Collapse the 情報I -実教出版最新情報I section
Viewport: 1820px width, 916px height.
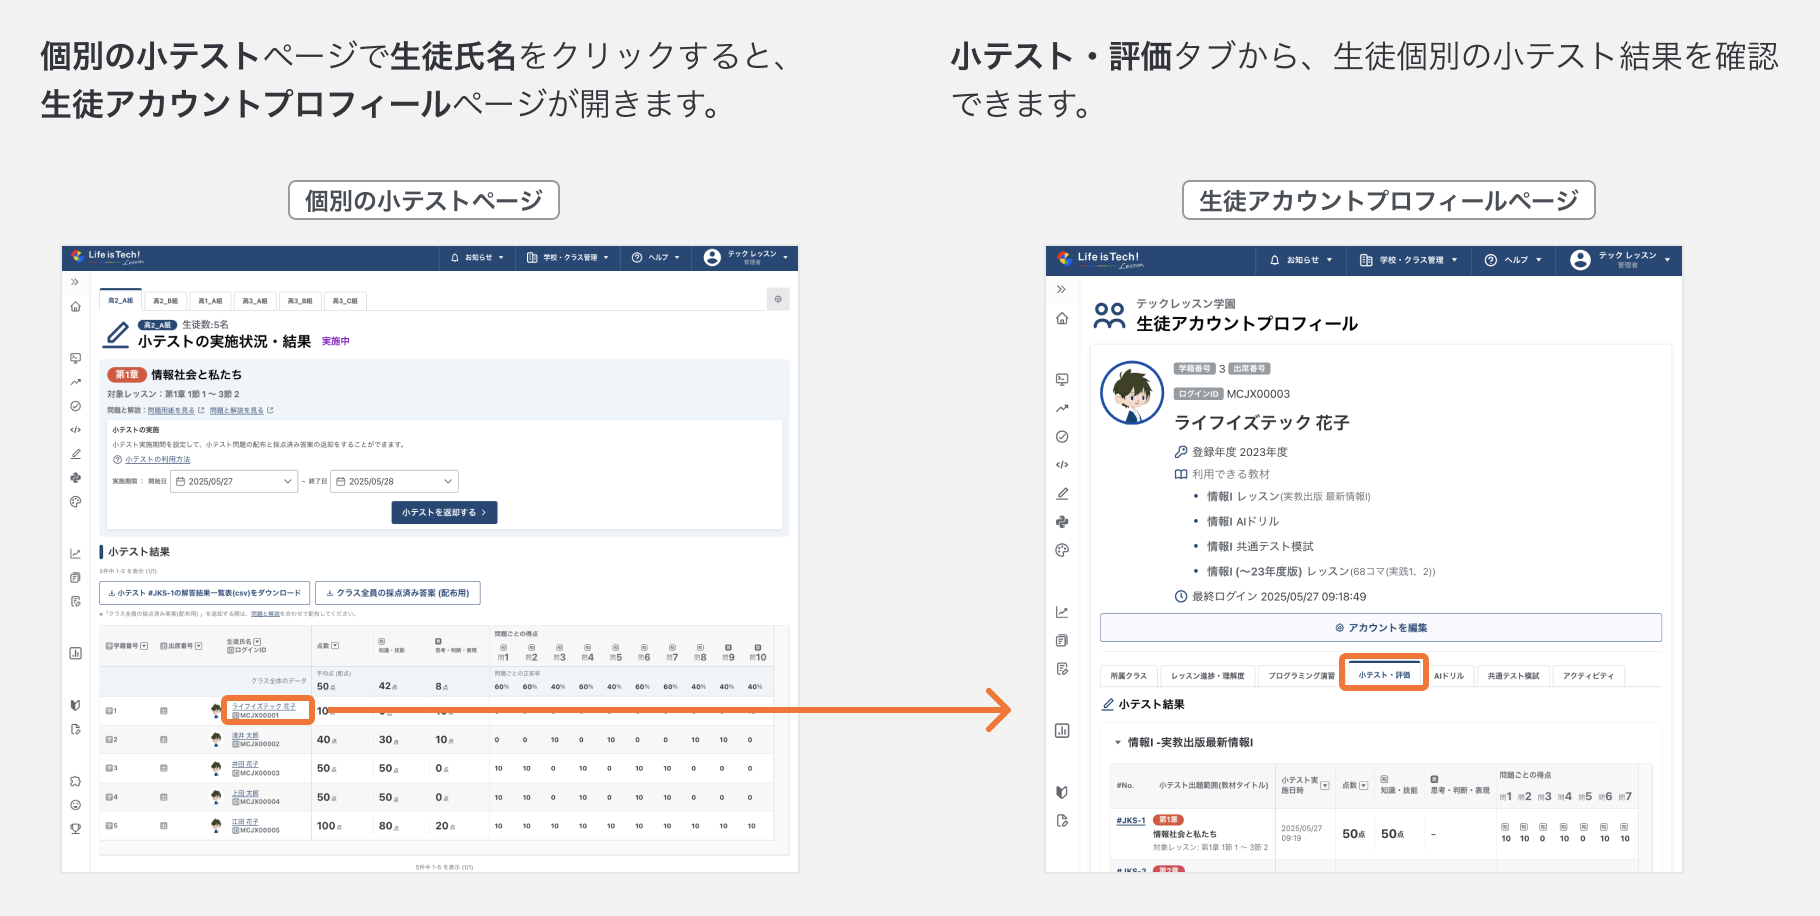[1118, 742]
